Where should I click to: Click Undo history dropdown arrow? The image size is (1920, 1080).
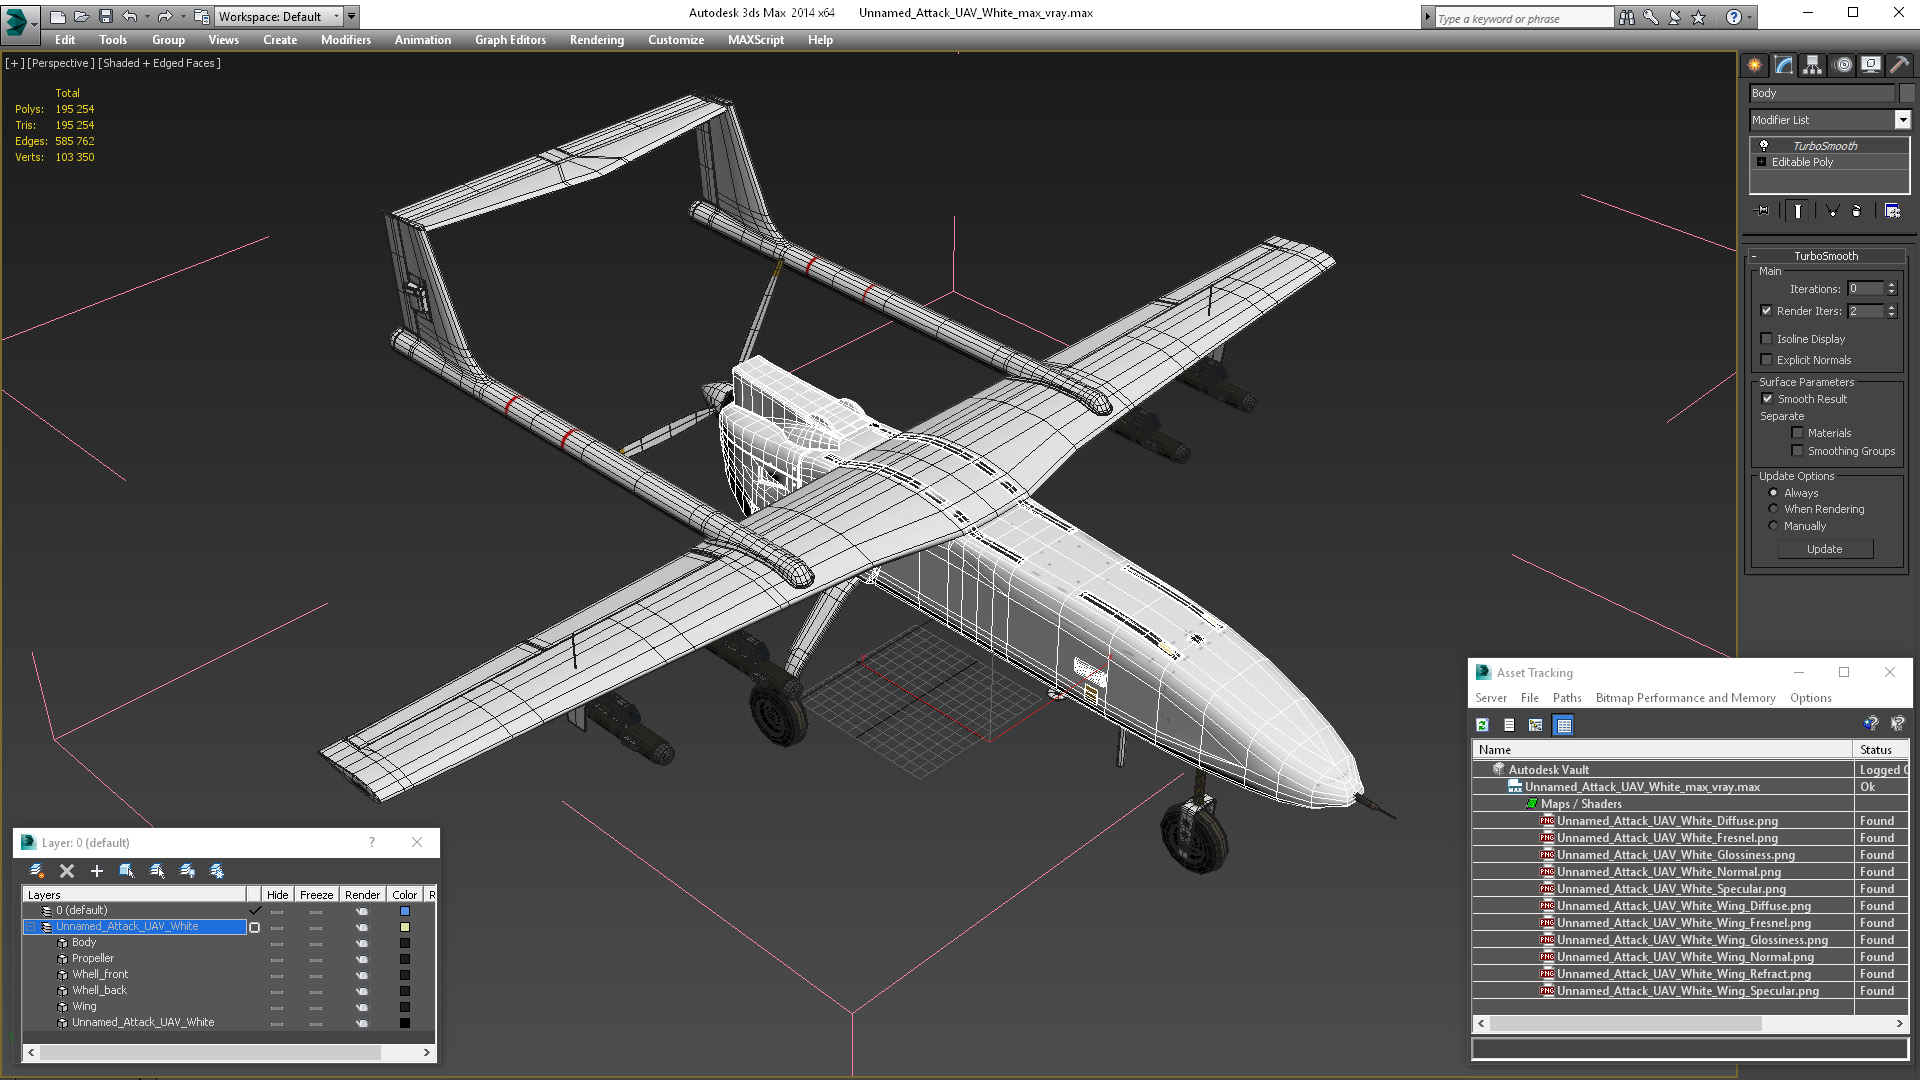click(148, 16)
